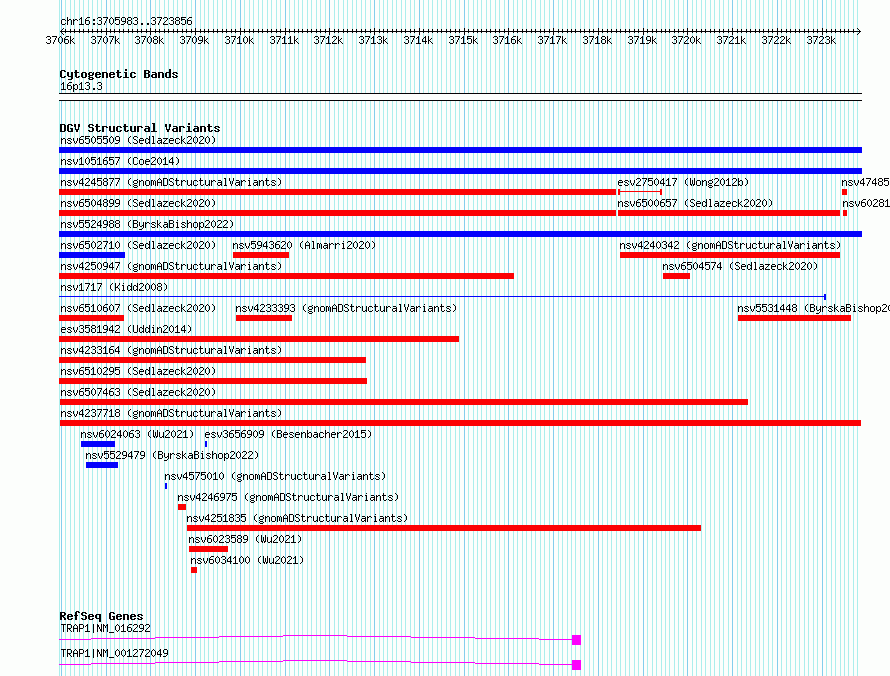Select nsv6507463 (Sedlazeck2020) label
890x676 pixels.
pos(138,392)
